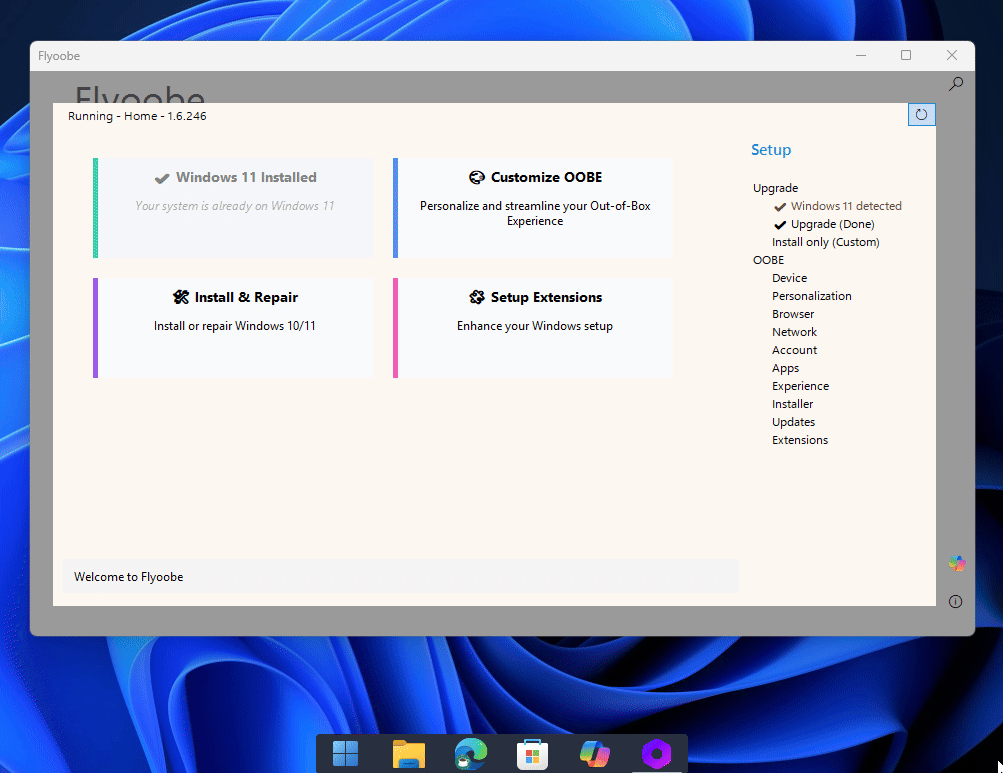Click the checkmark beside Upgrade (Done)
This screenshot has height=773, width=1003.
coord(780,223)
